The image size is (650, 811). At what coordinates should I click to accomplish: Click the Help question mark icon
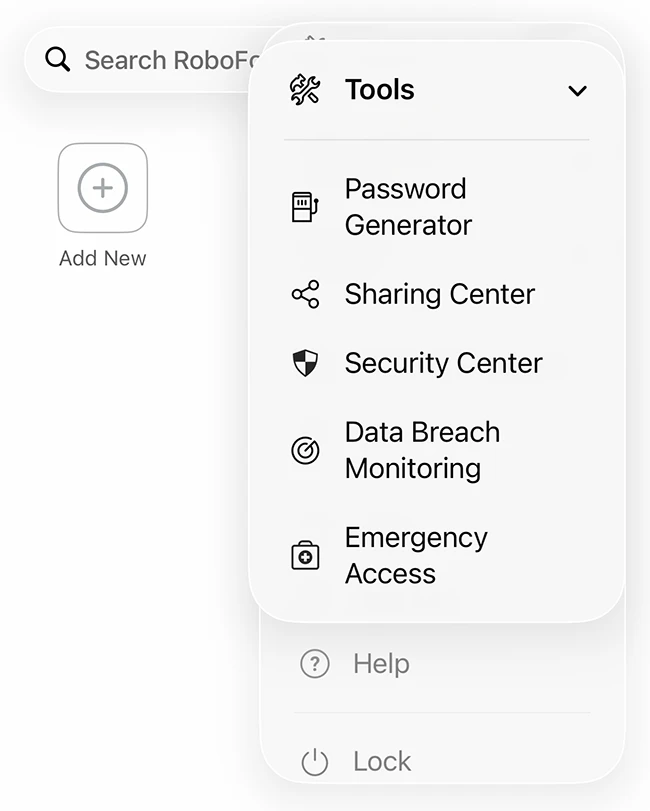pyautogui.click(x=315, y=664)
